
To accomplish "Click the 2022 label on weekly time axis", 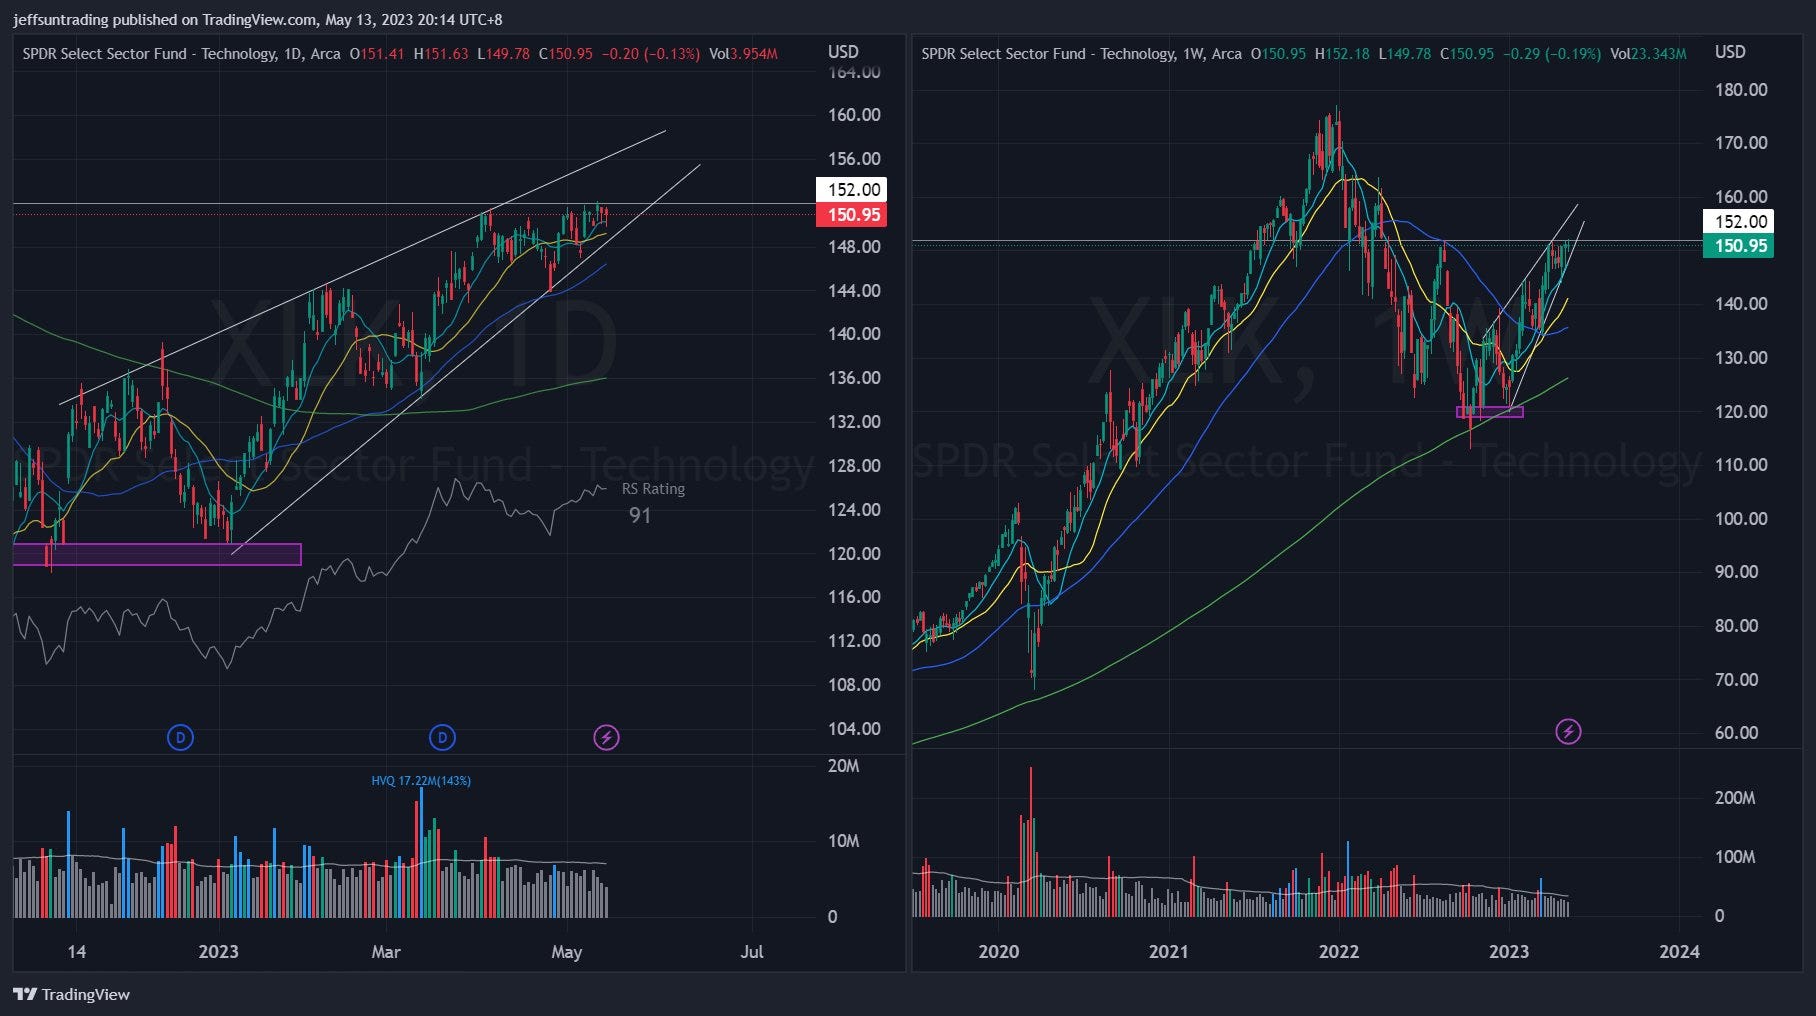I will click(1339, 952).
